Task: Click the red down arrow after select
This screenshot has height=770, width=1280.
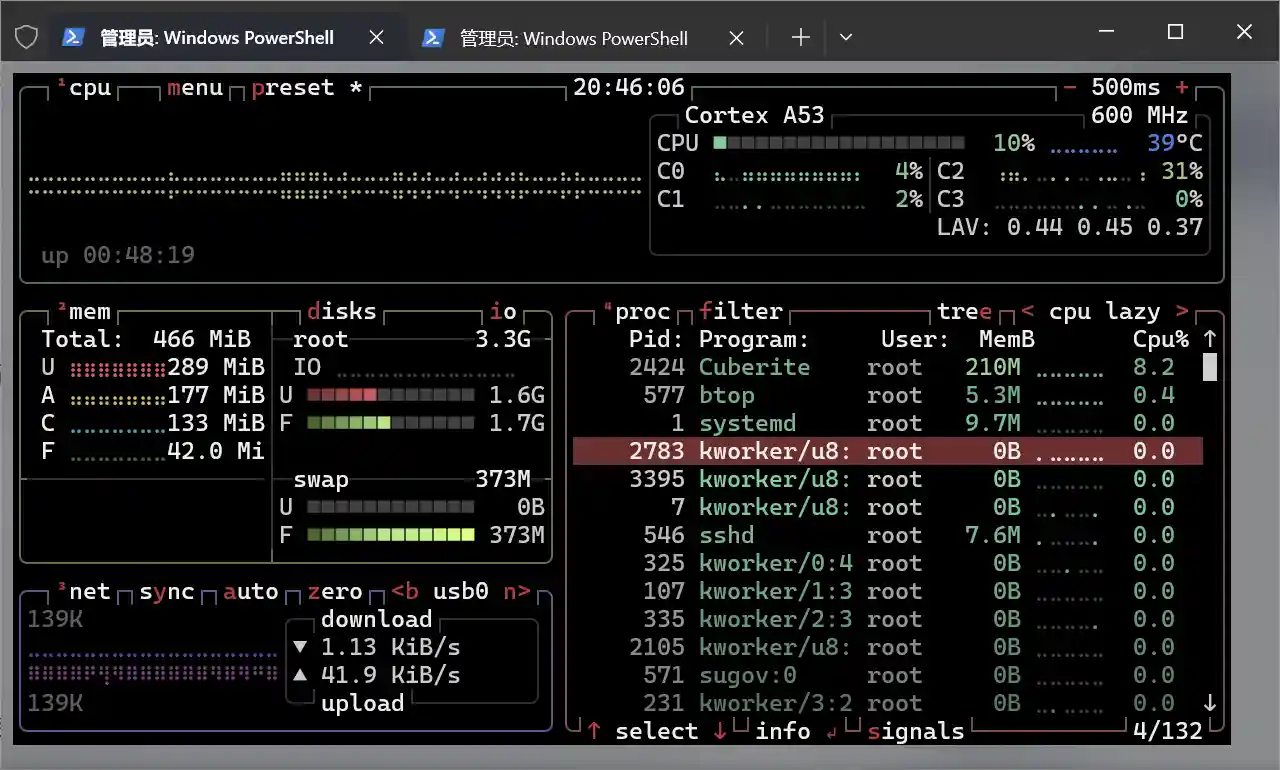Action: point(719,731)
